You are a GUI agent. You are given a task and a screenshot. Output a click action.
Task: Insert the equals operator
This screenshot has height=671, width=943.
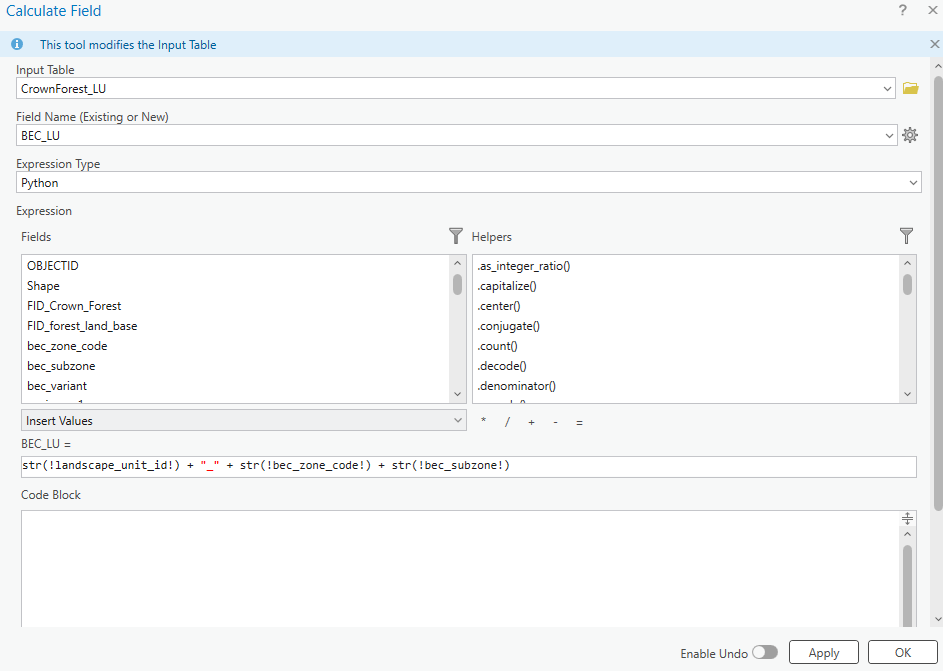click(x=579, y=422)
